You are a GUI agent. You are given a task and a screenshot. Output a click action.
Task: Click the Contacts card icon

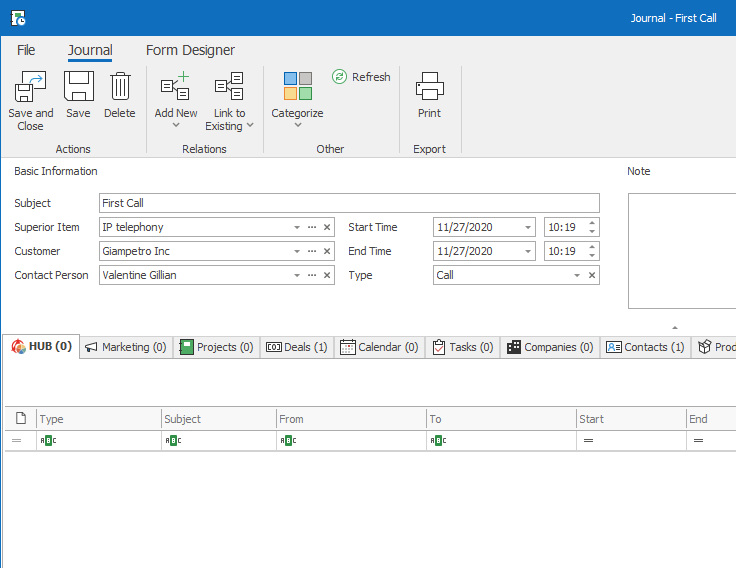click(614, 347)
